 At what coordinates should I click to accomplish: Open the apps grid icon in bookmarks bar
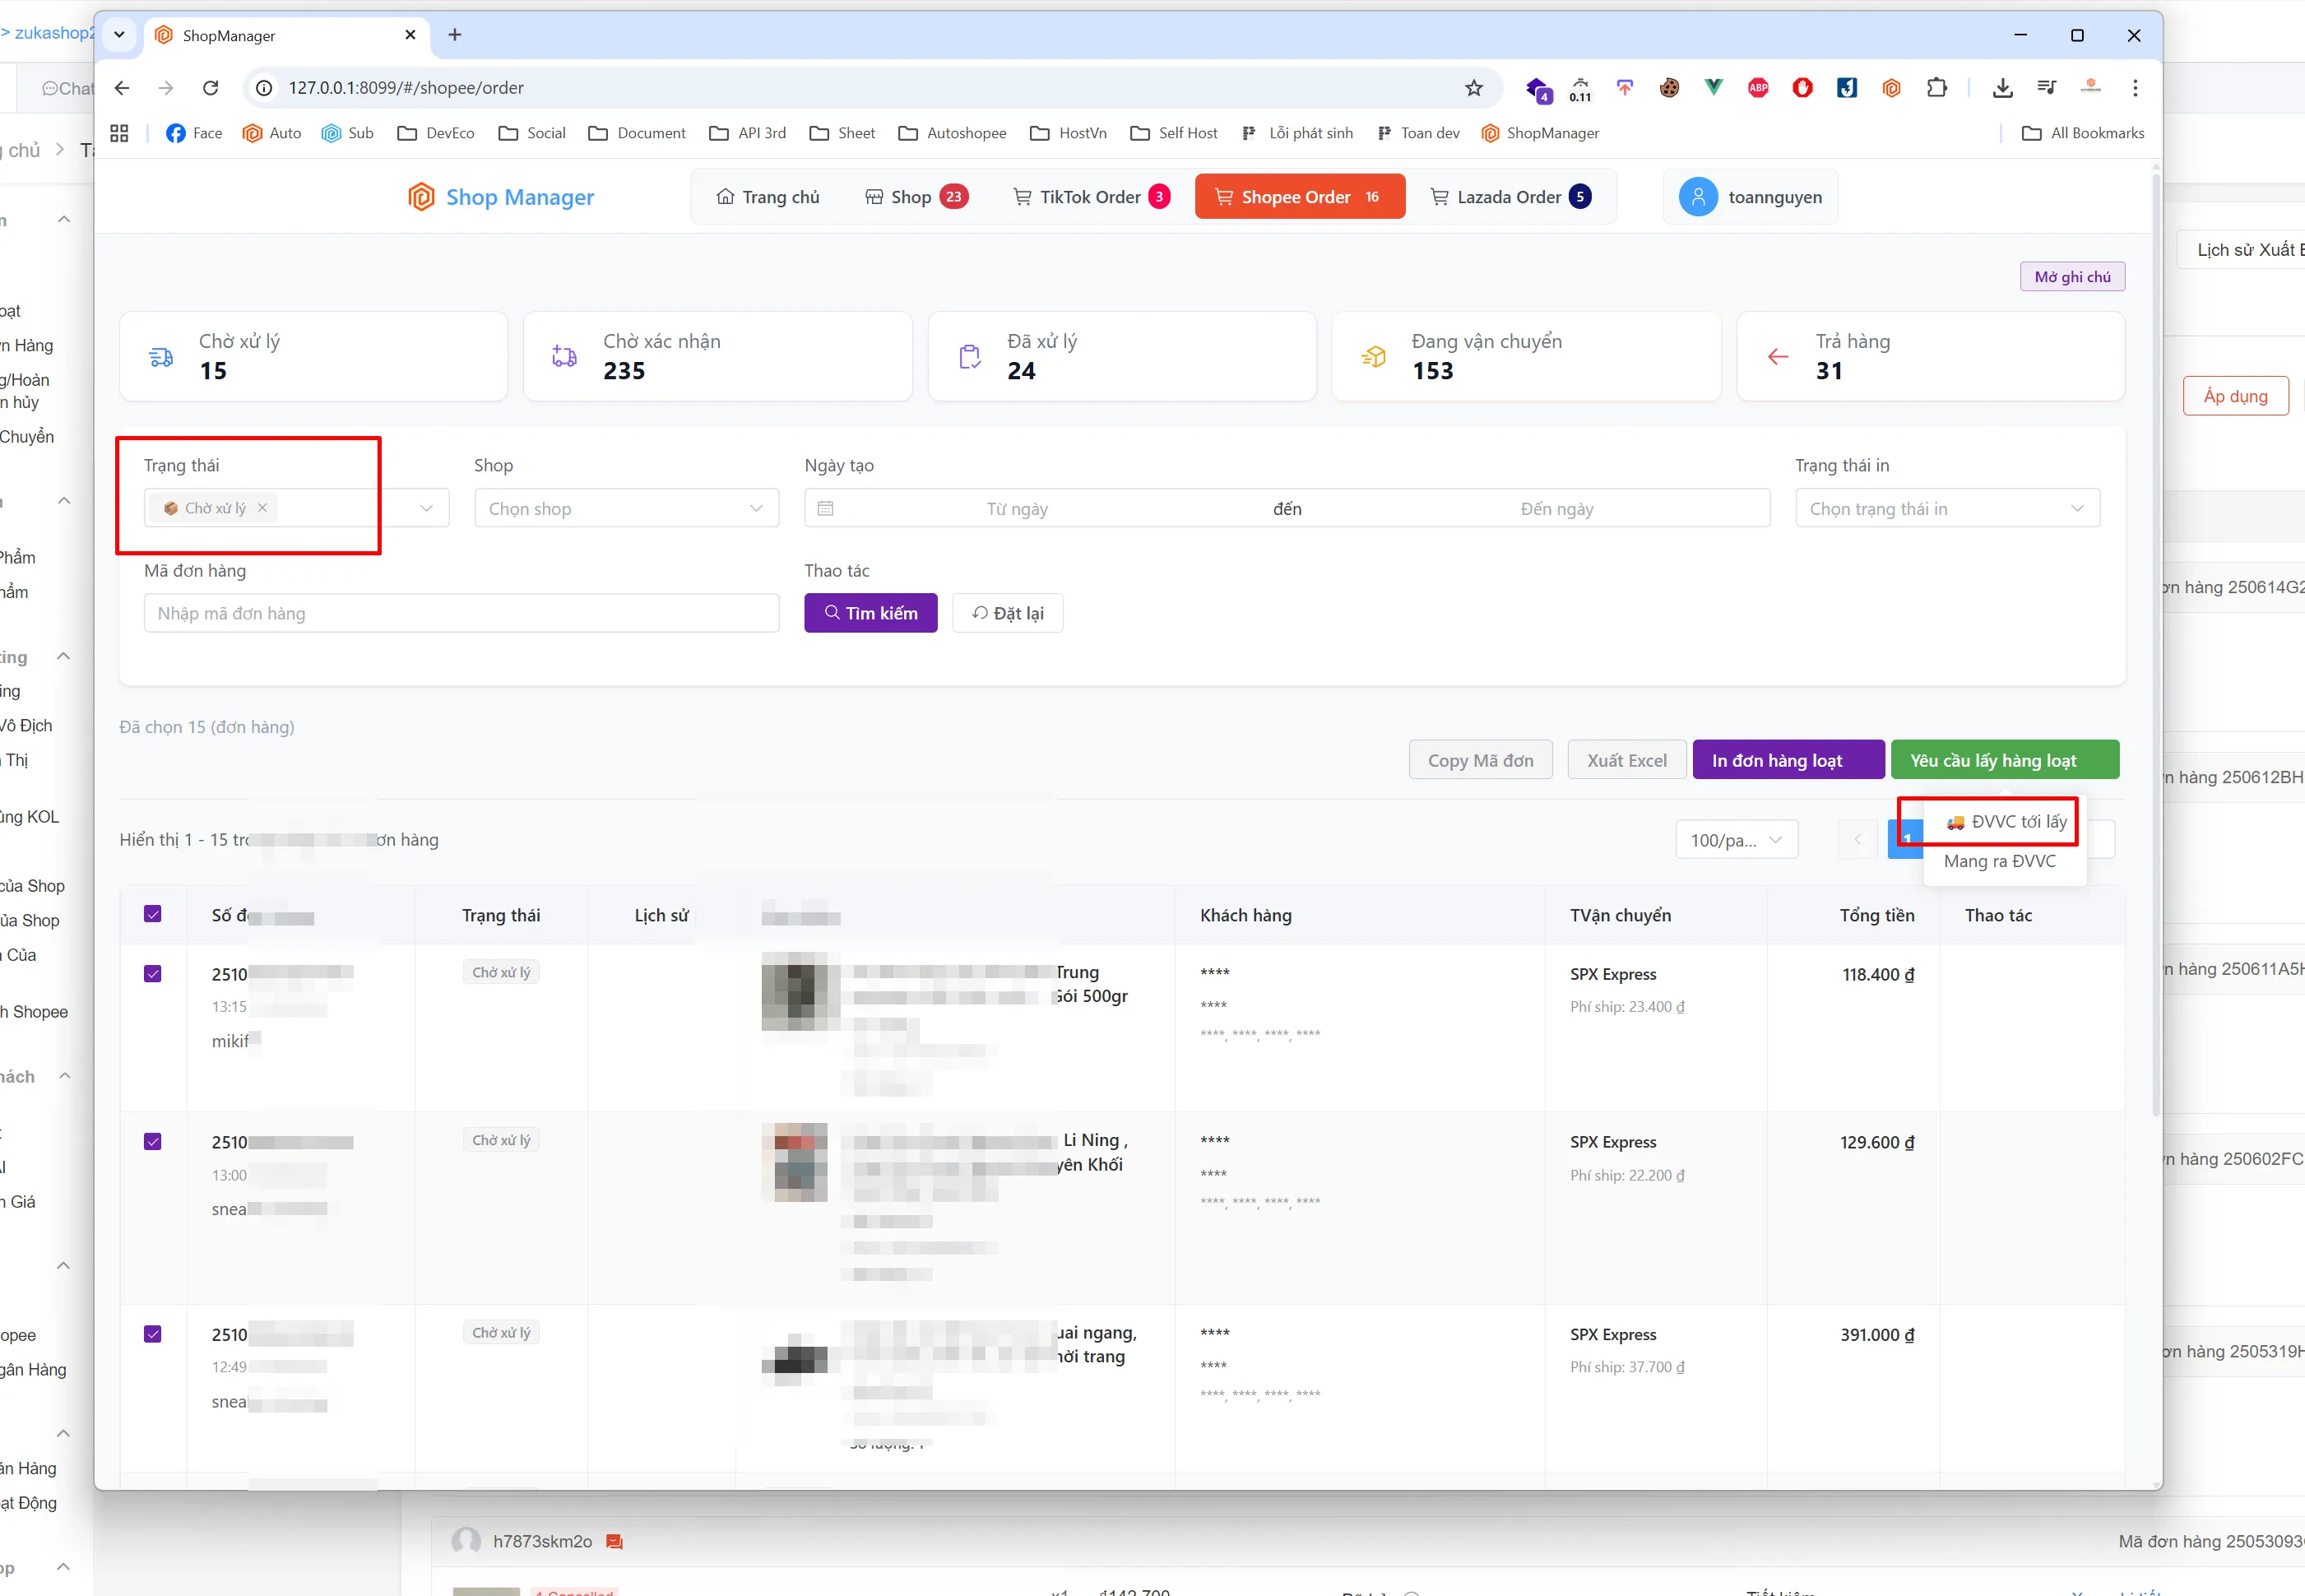coord(119,133)
